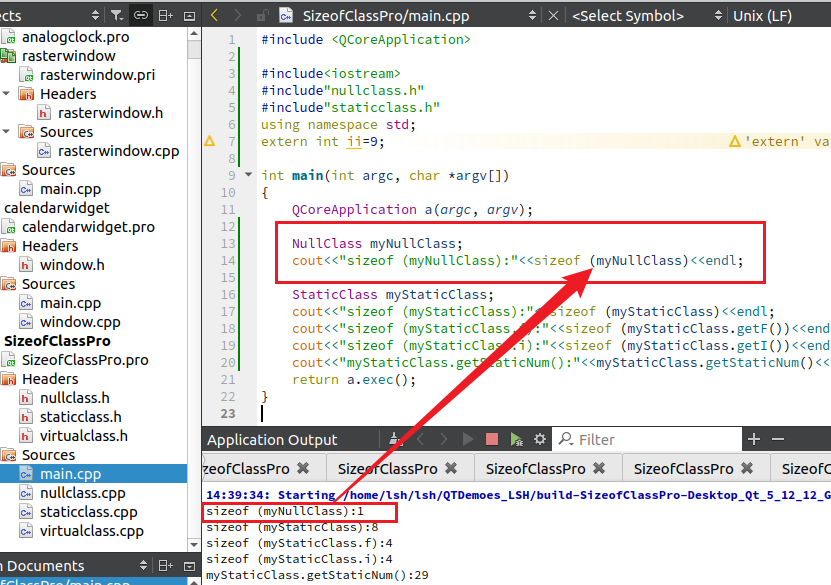This screenshot has width=831, height=585.
Task: Open rasterwindow.h header file
Action: [111, 113]
